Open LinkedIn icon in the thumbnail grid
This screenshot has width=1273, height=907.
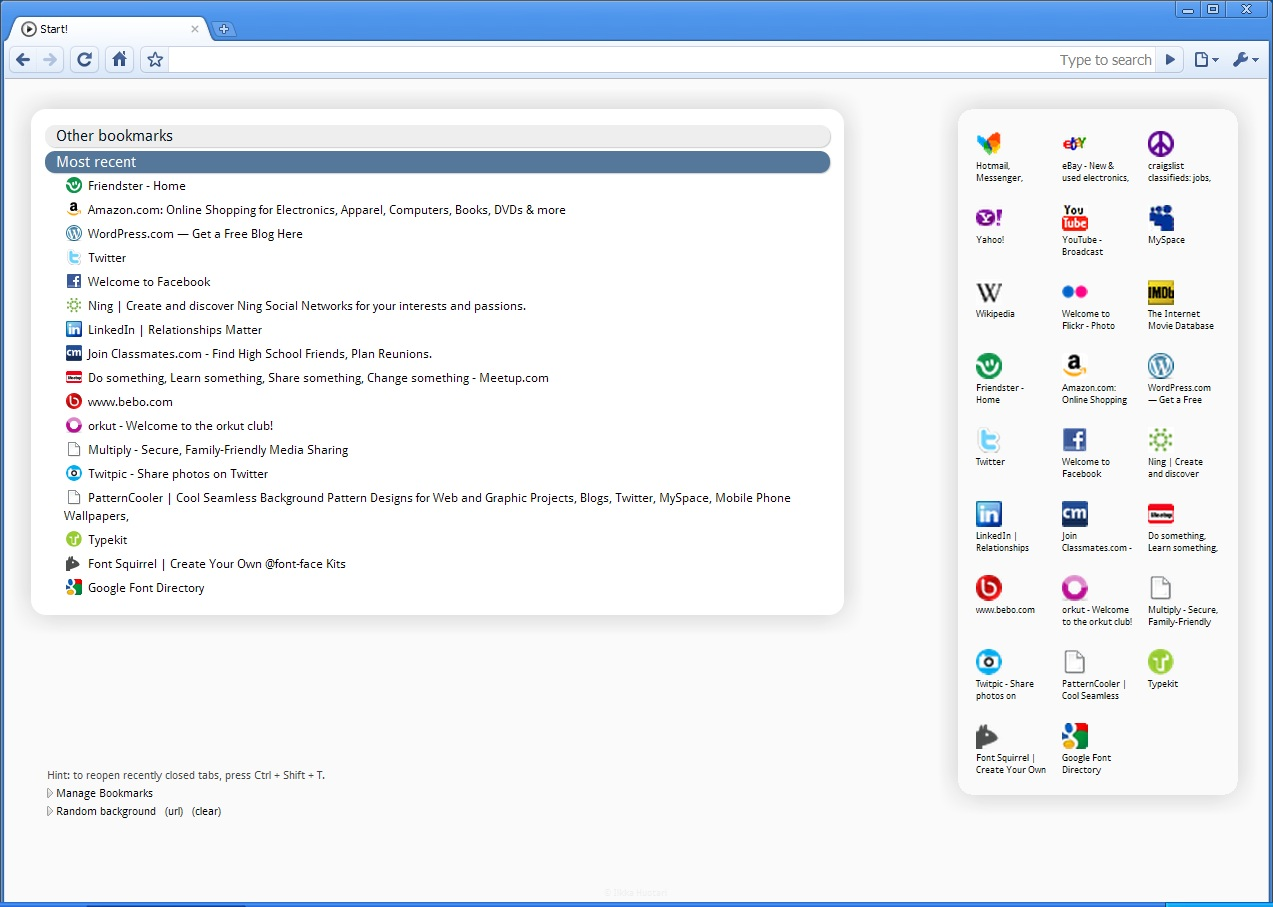click(x=989, y=513)
